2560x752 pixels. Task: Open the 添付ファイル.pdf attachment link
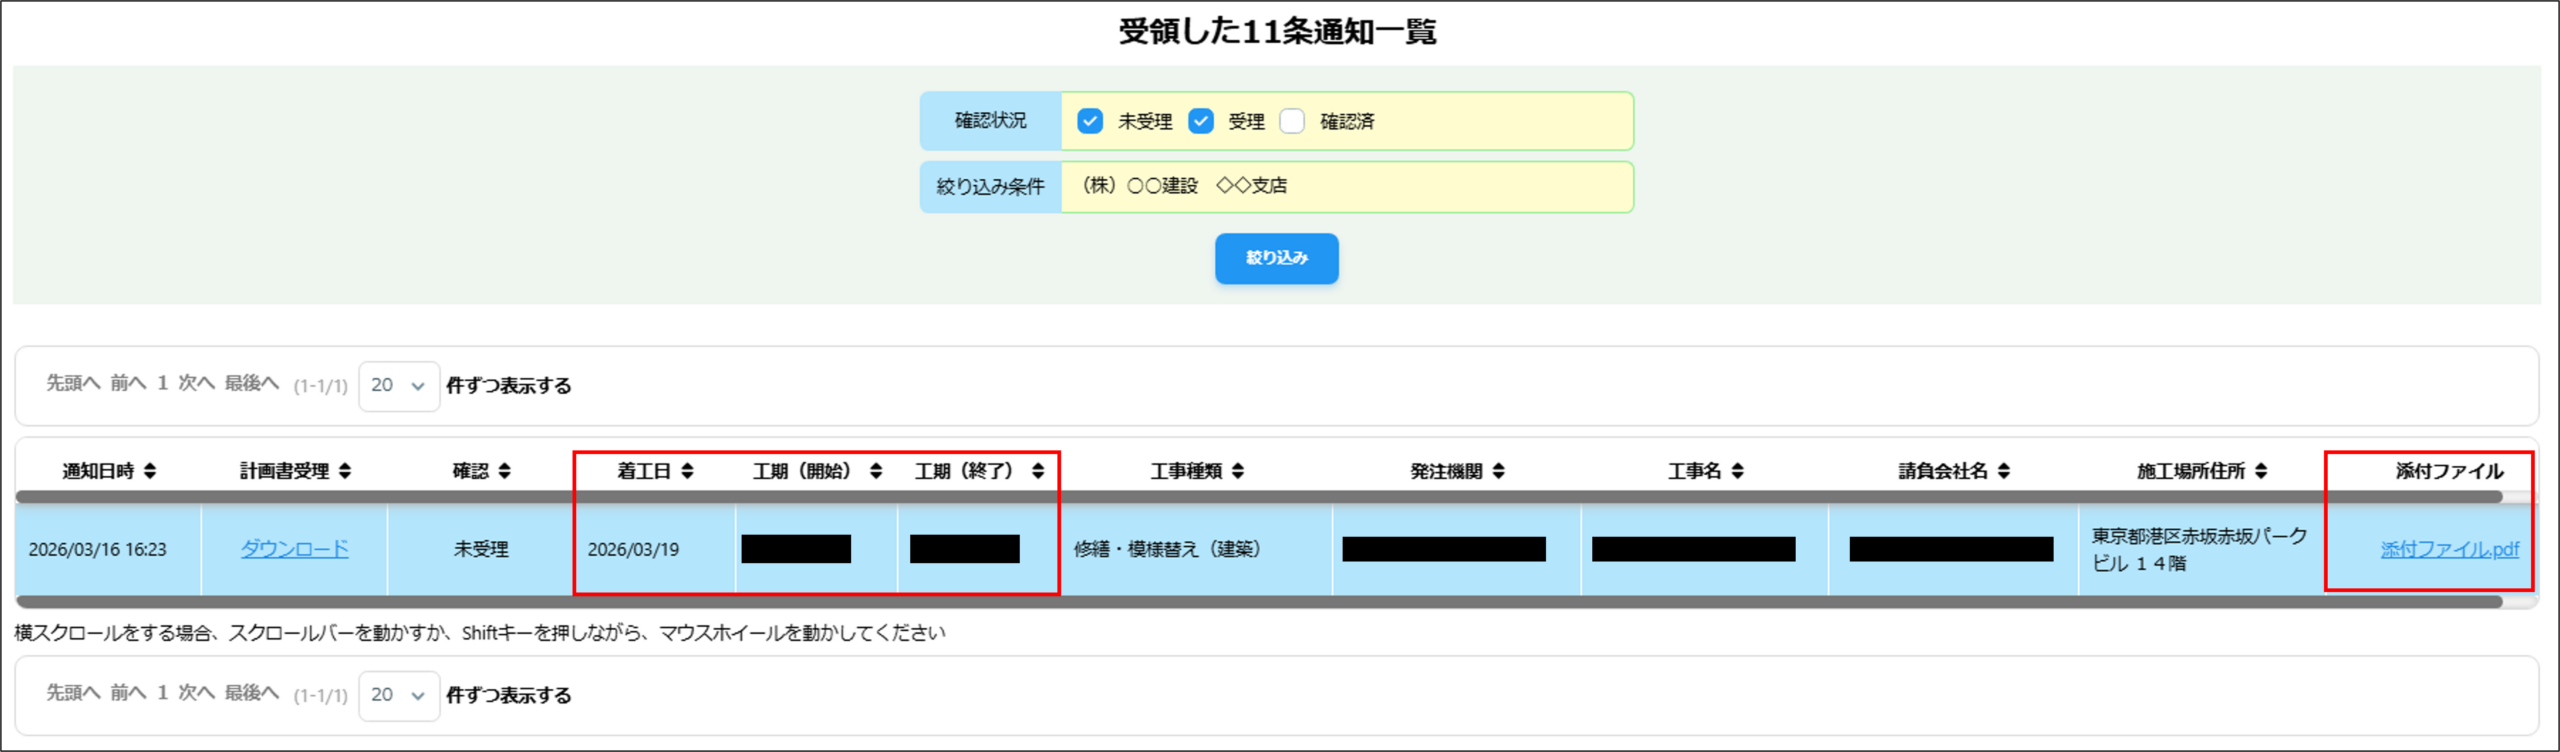pyautogui.click(x=2449, y=549)
